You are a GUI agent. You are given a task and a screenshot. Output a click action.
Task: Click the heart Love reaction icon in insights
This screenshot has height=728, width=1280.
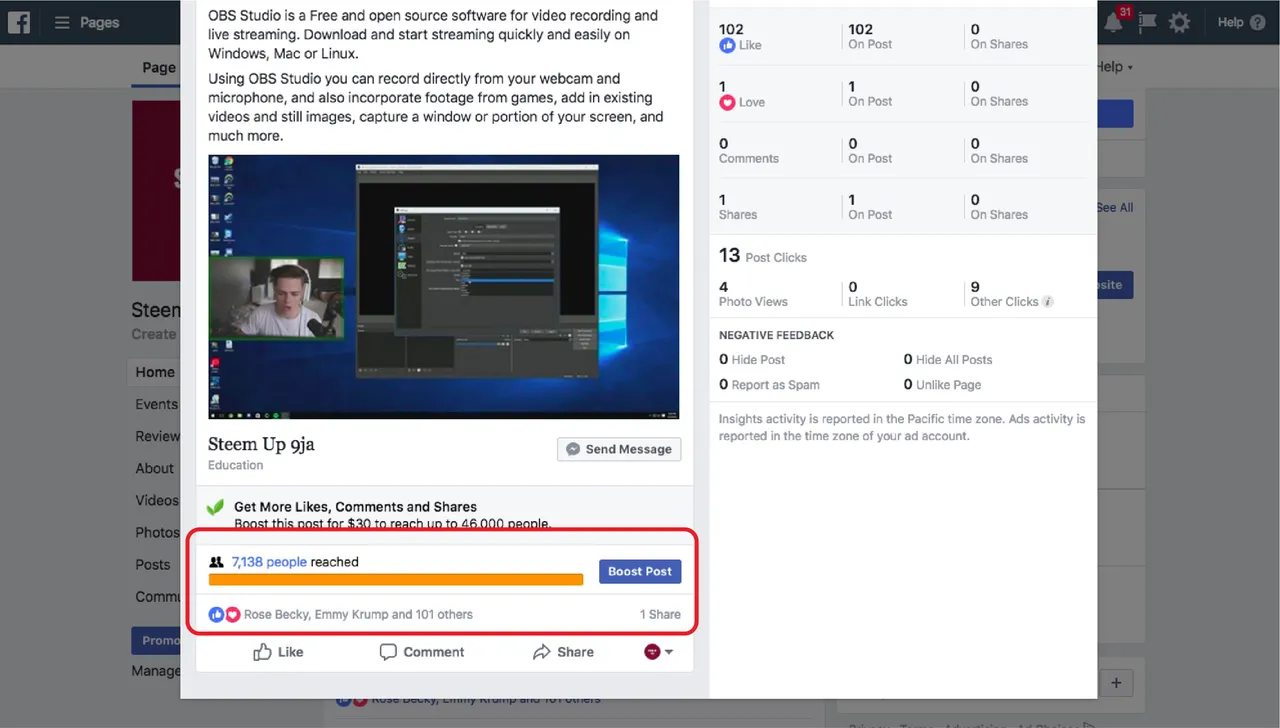(727, 102)
